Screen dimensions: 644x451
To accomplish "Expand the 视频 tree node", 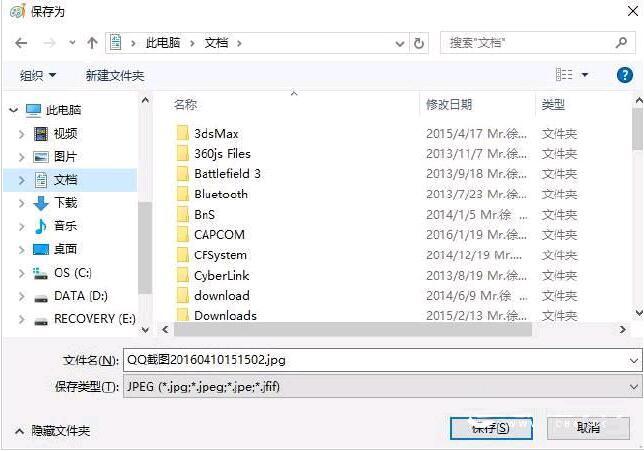I will pos(21,134).
